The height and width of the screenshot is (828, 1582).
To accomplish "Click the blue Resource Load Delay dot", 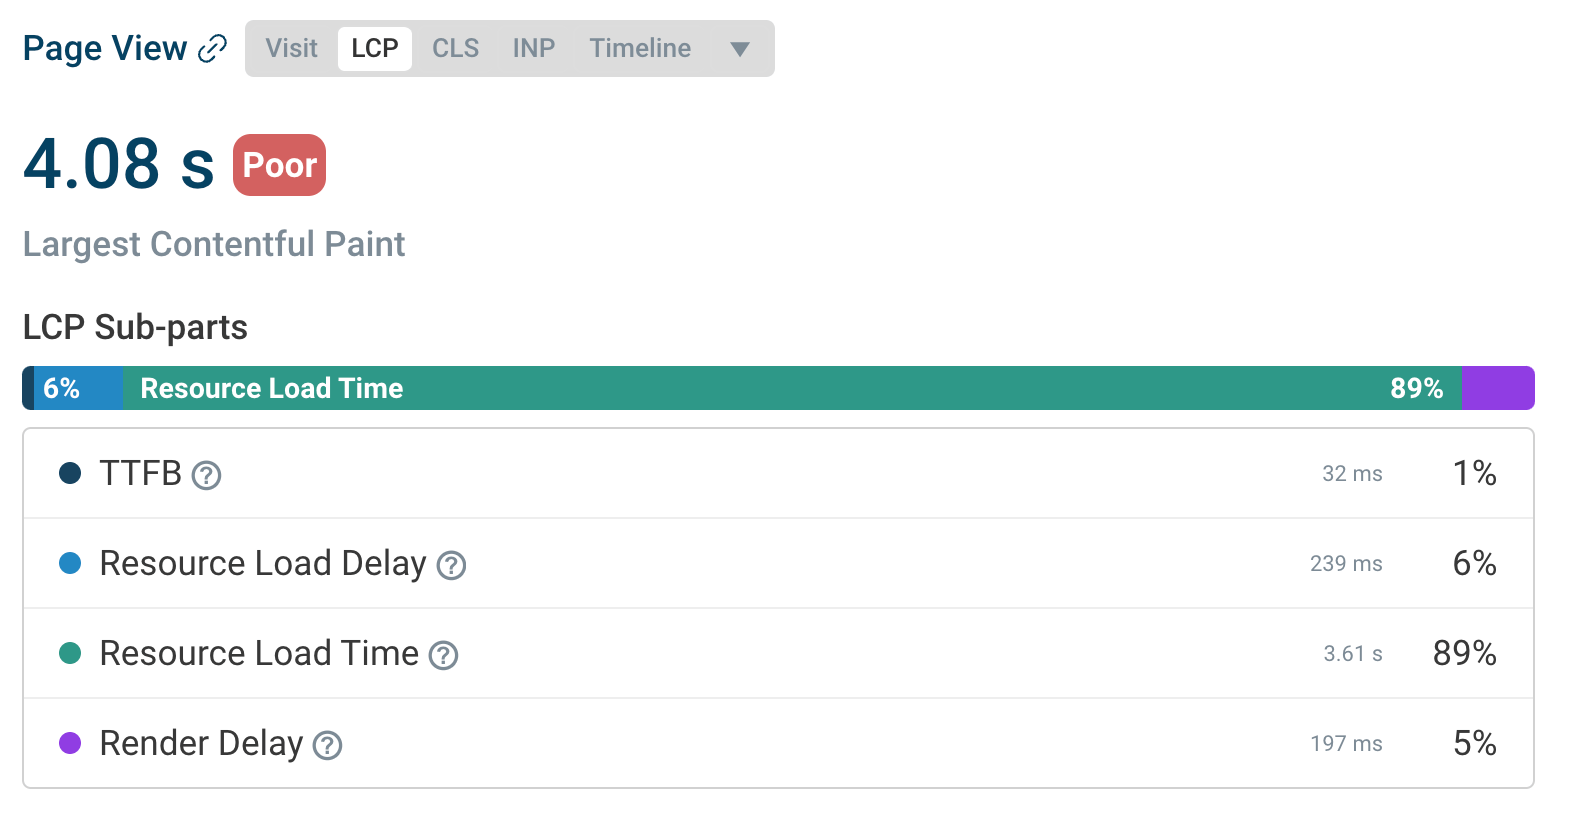I will (x=69, y=563).
